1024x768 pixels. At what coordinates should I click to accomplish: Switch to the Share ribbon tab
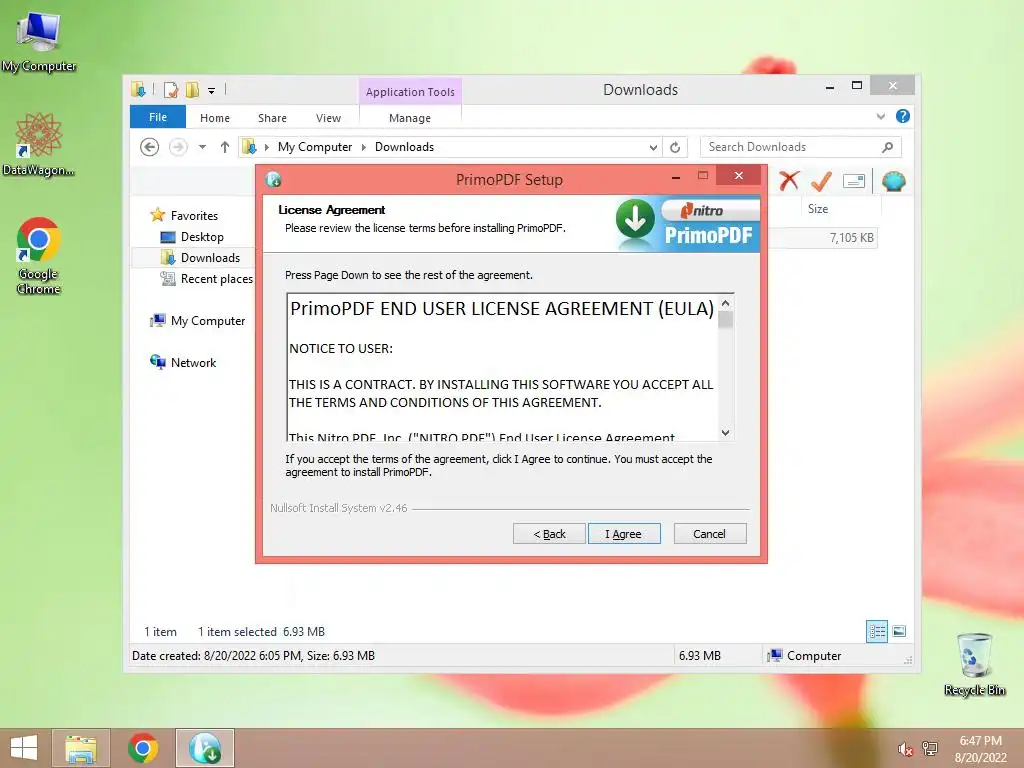click(272, 118)
